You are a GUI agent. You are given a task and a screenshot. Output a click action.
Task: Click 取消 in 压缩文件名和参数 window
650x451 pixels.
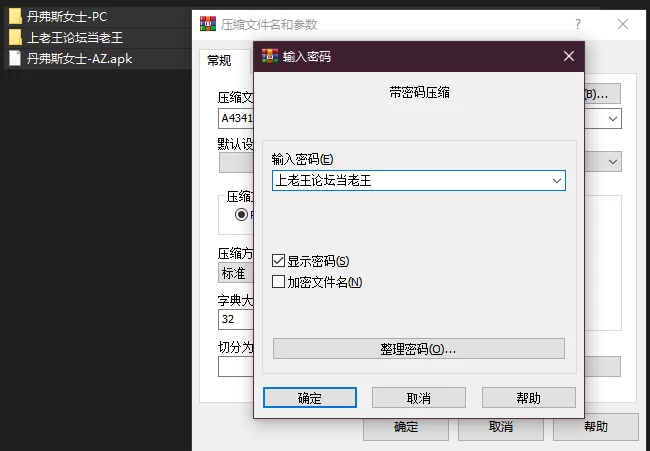501,427
